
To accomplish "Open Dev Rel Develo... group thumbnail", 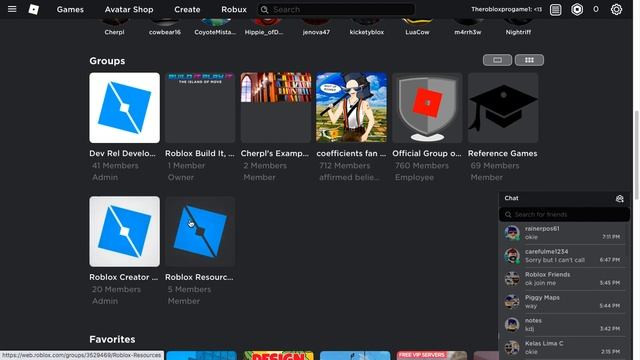I will 124,108.
